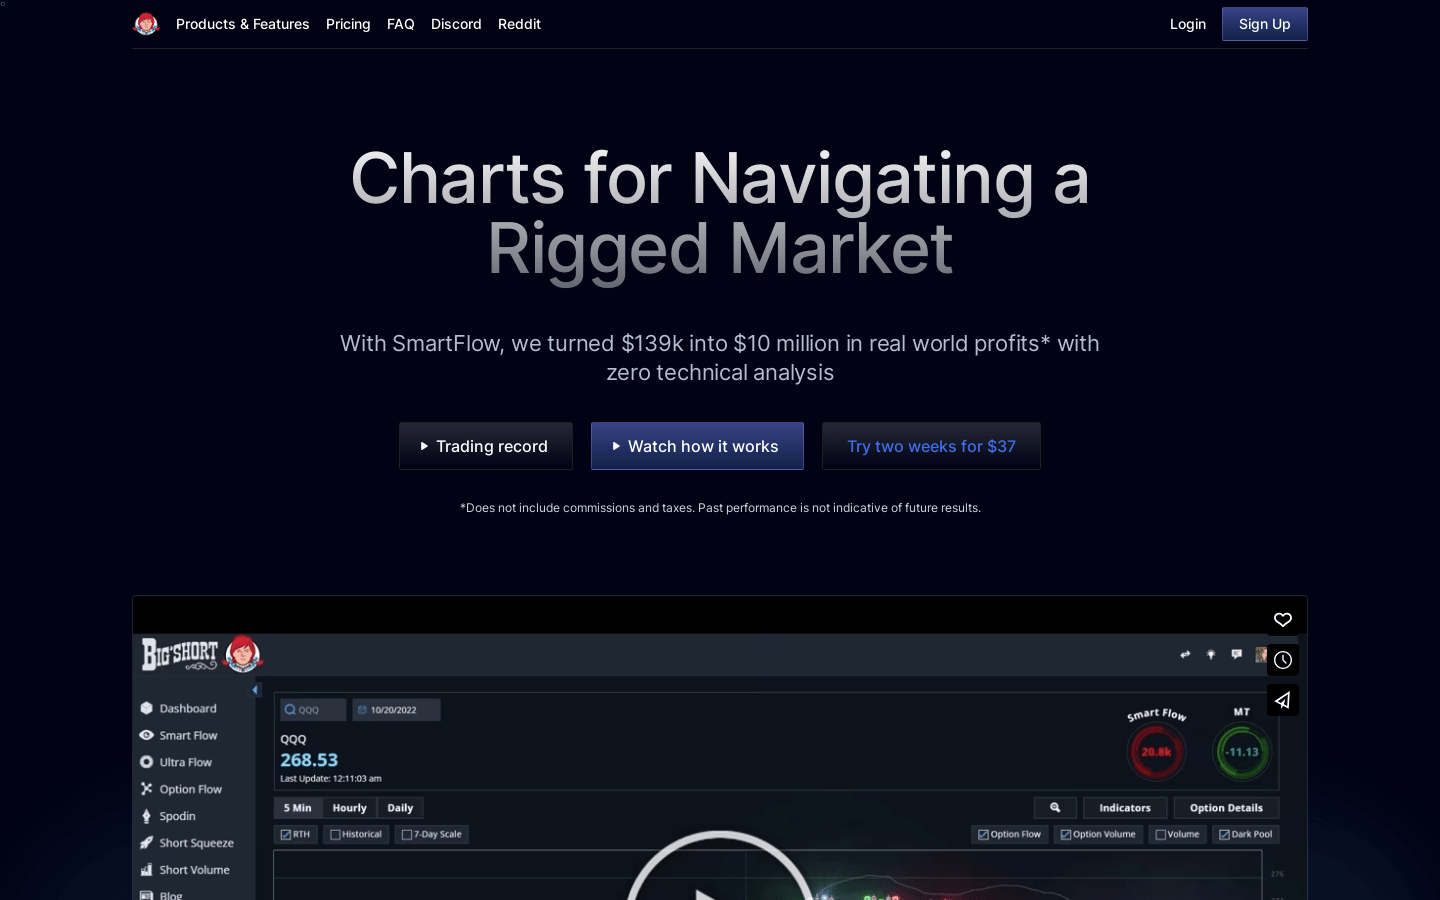Screen dimensions: 1440x900
Task: Open the Products & Features menu
Action: [242, 24]
